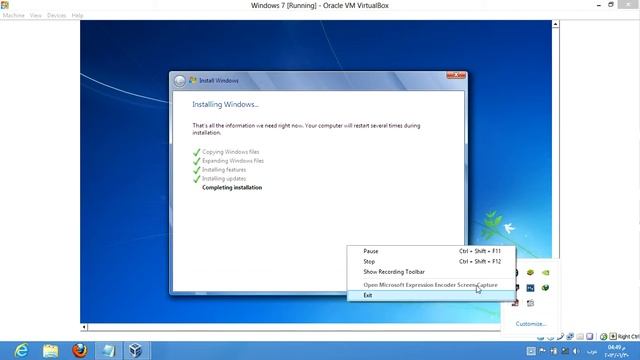This screenshot has width=640, height=360.
Task: Click the mouse integration indicator in VirtualBox status bar
Action: point(603,337)
